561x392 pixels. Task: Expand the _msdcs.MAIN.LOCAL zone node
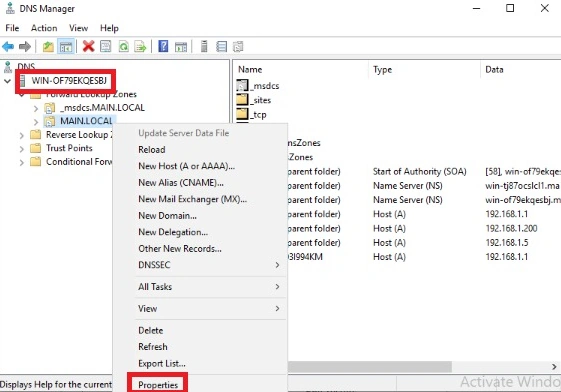36,108
